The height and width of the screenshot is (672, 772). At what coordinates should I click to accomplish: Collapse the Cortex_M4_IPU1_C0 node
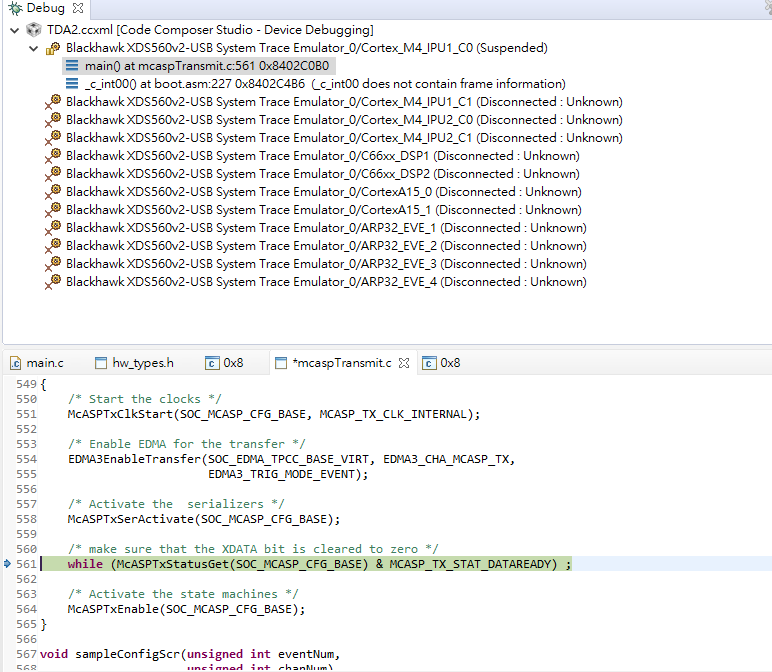pyautogui.click(x=33, y=49)
